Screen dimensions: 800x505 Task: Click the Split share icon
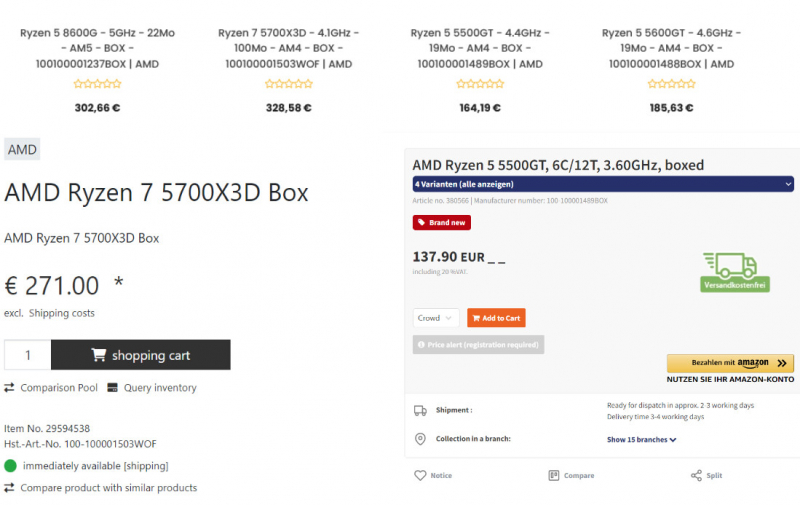tap(696, 475)
